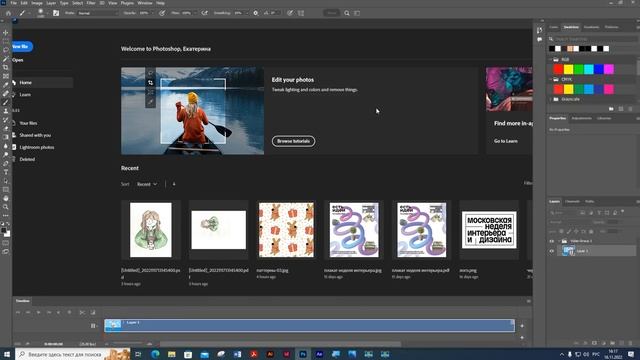Image resolution: width=640 pixels, height=360 pixels.
Task: Click the split at playhead scissors icon
Action: [82, 312]
